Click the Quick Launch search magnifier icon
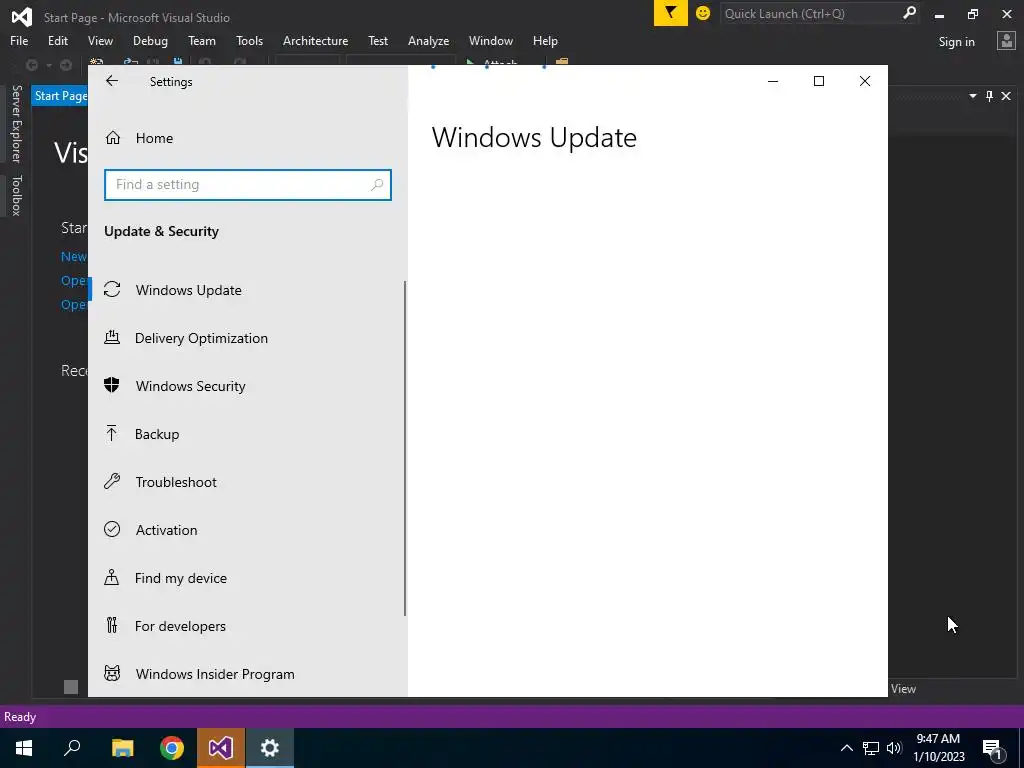This screenshot has width=1024, height=768. click(908, 13)
